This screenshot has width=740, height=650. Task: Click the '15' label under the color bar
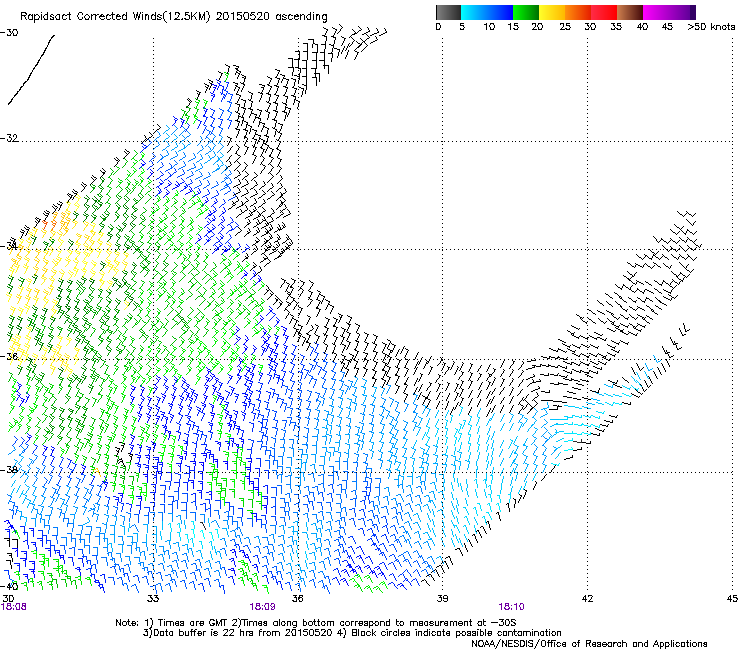point(513,27)
